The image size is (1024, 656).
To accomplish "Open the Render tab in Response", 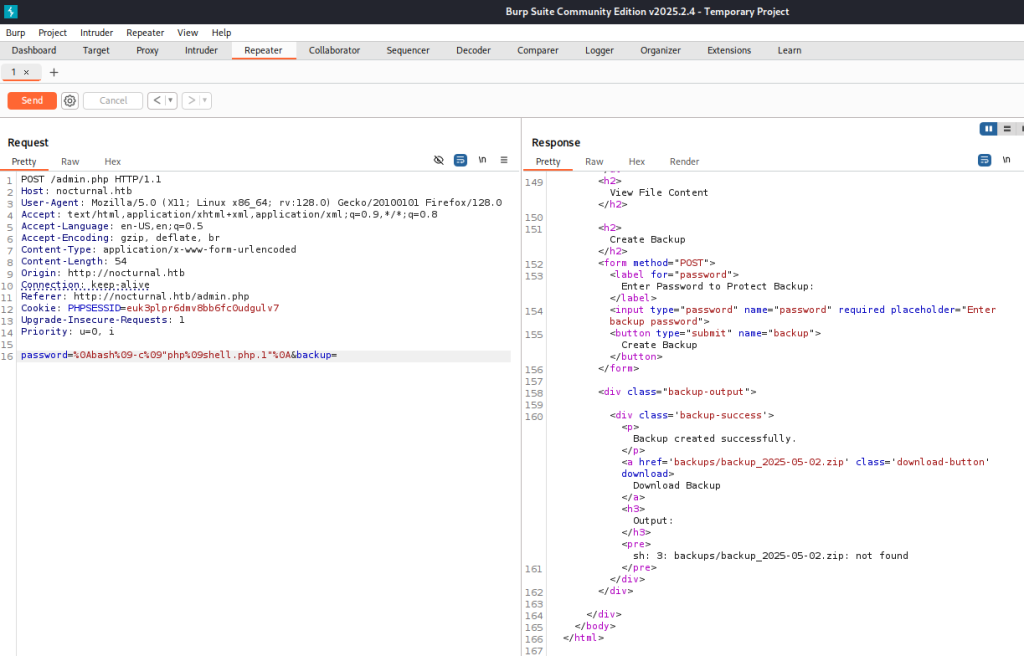I will click(x=684, y=161).
